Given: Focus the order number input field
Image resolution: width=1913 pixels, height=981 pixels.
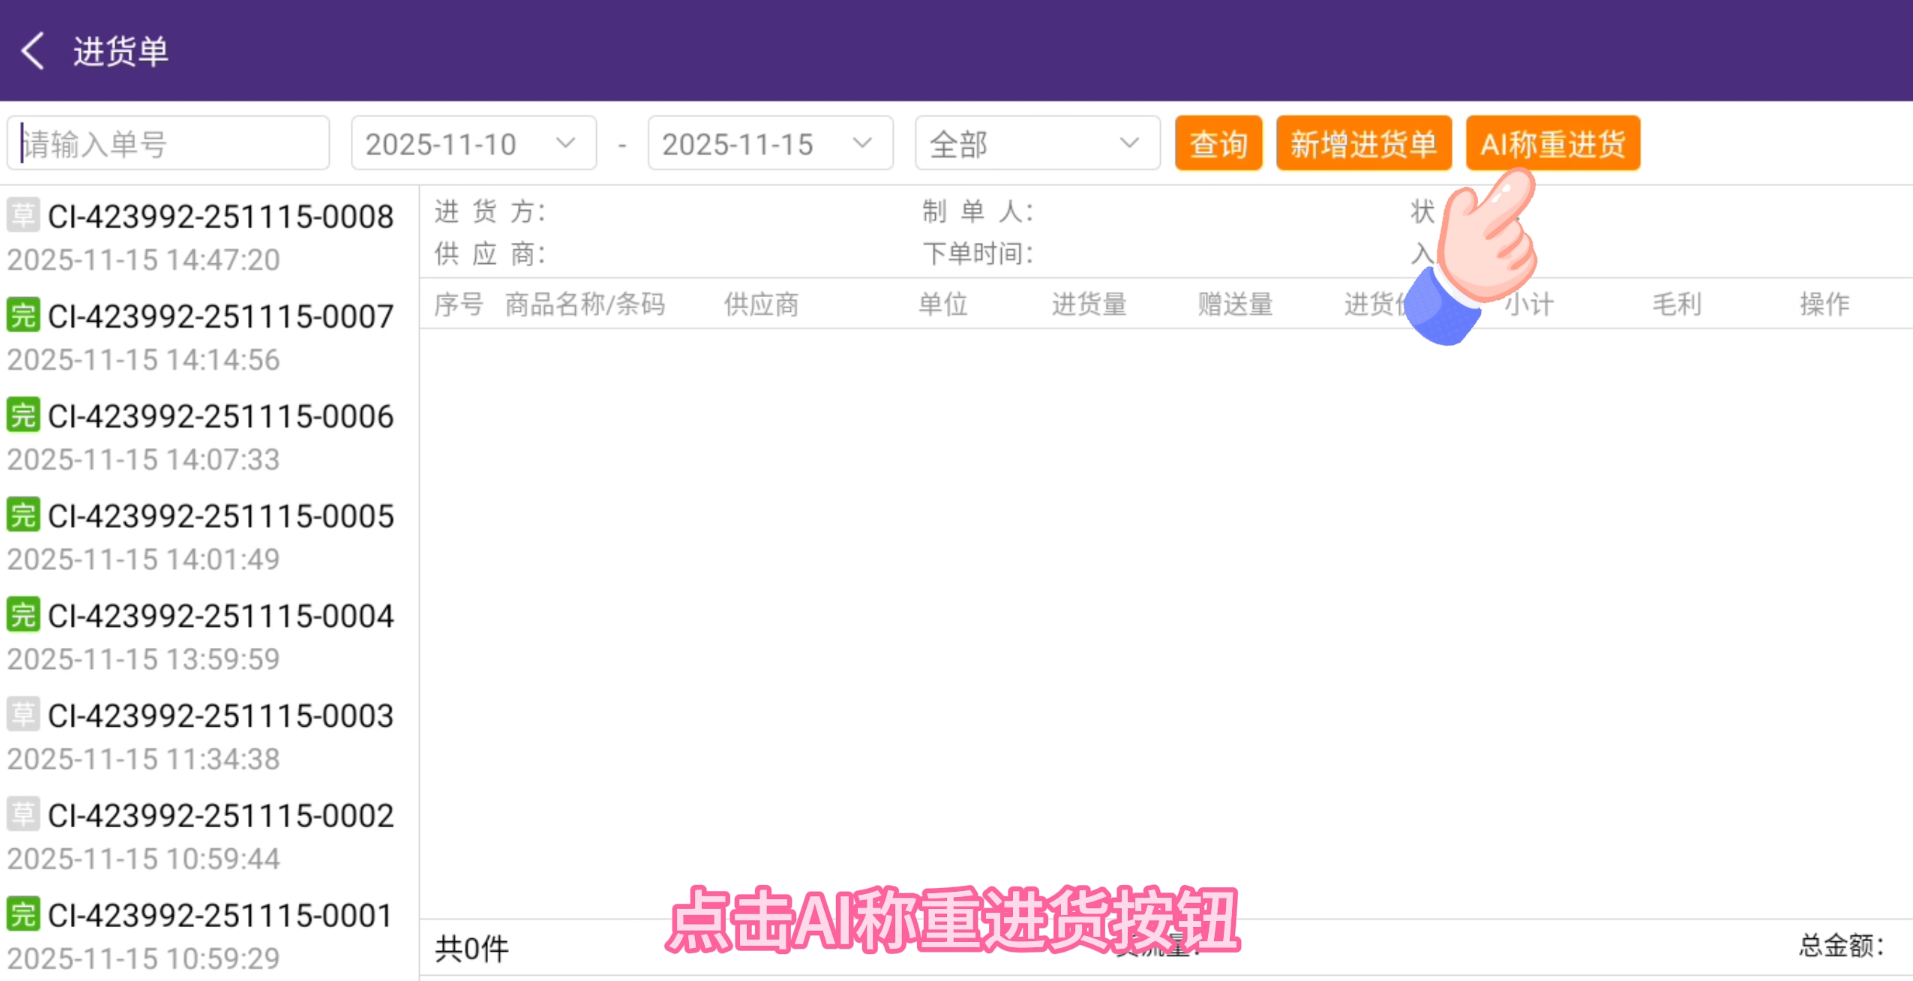Looking at the screenshot, I should [170, 144].
